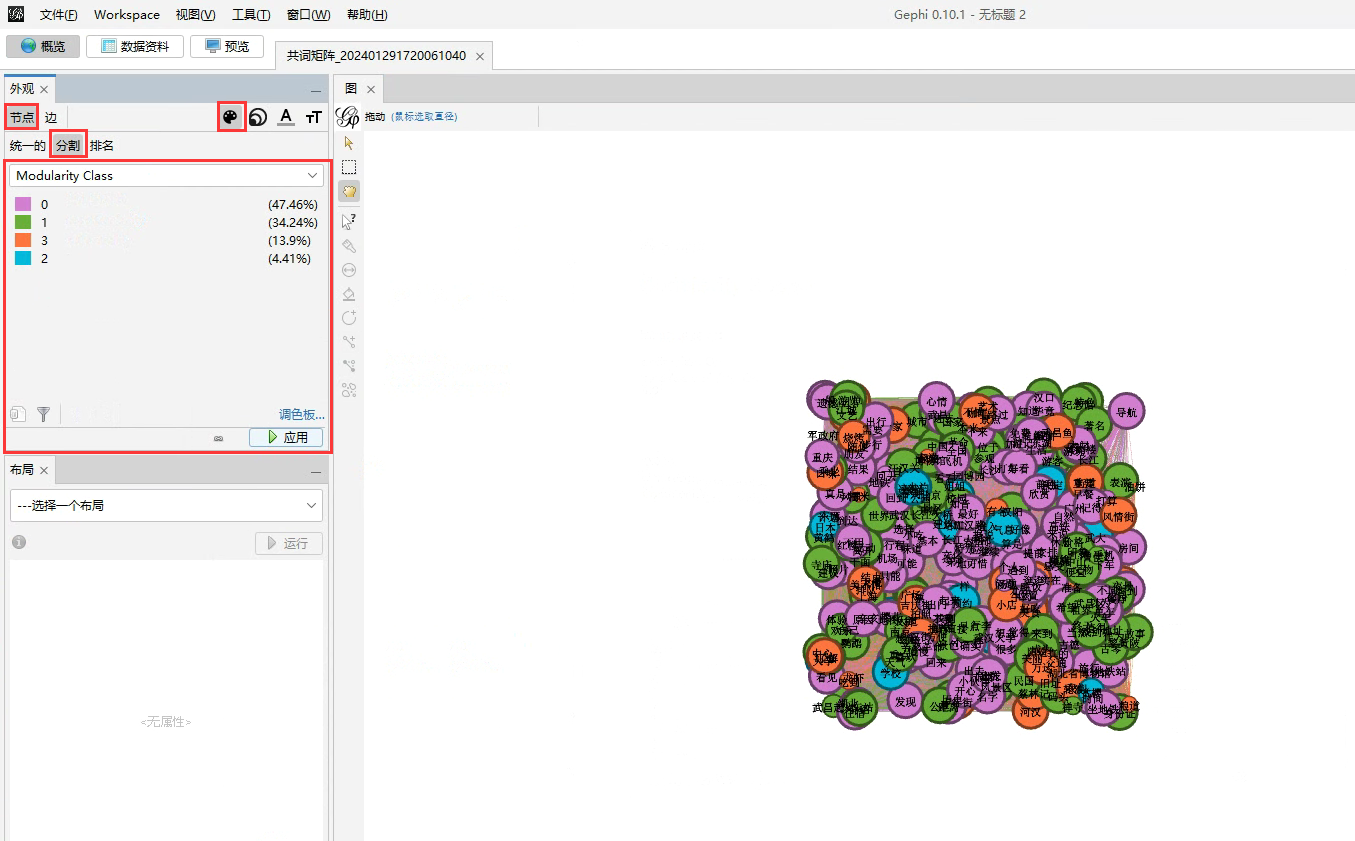Switch to the 概览 overview perspective
The height and width of the screenshot is (841, 1355).
tap(43, 46)
